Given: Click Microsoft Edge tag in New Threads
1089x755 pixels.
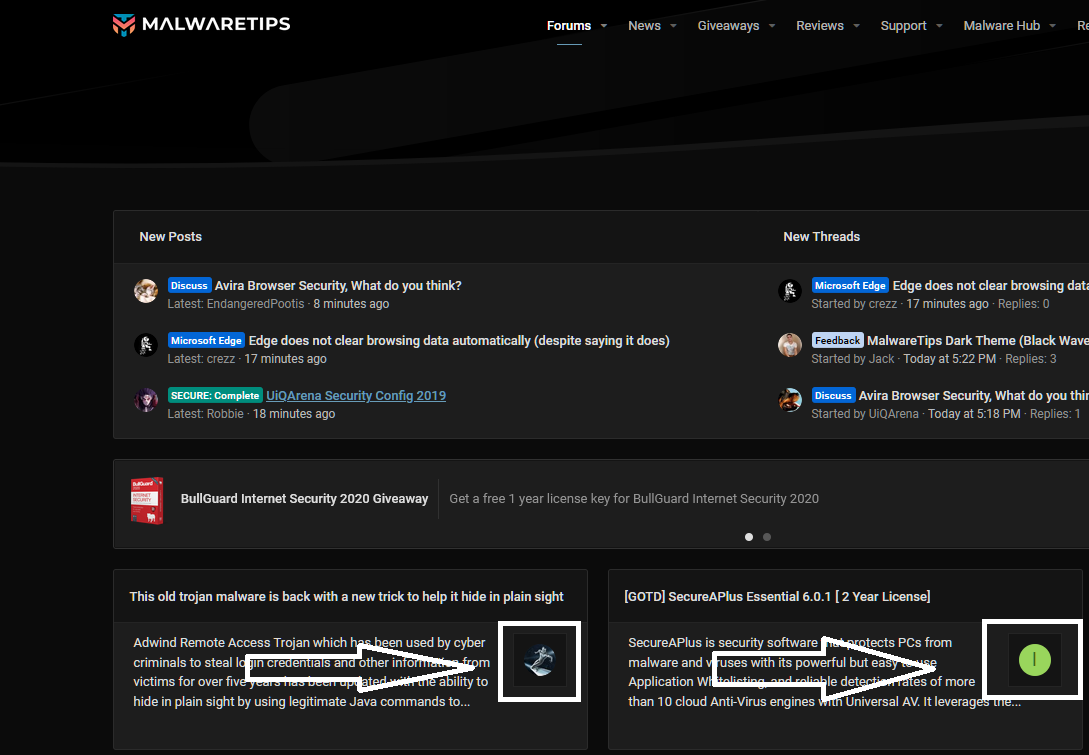Looking at the screenshot, I should click(x=850, y=285).
